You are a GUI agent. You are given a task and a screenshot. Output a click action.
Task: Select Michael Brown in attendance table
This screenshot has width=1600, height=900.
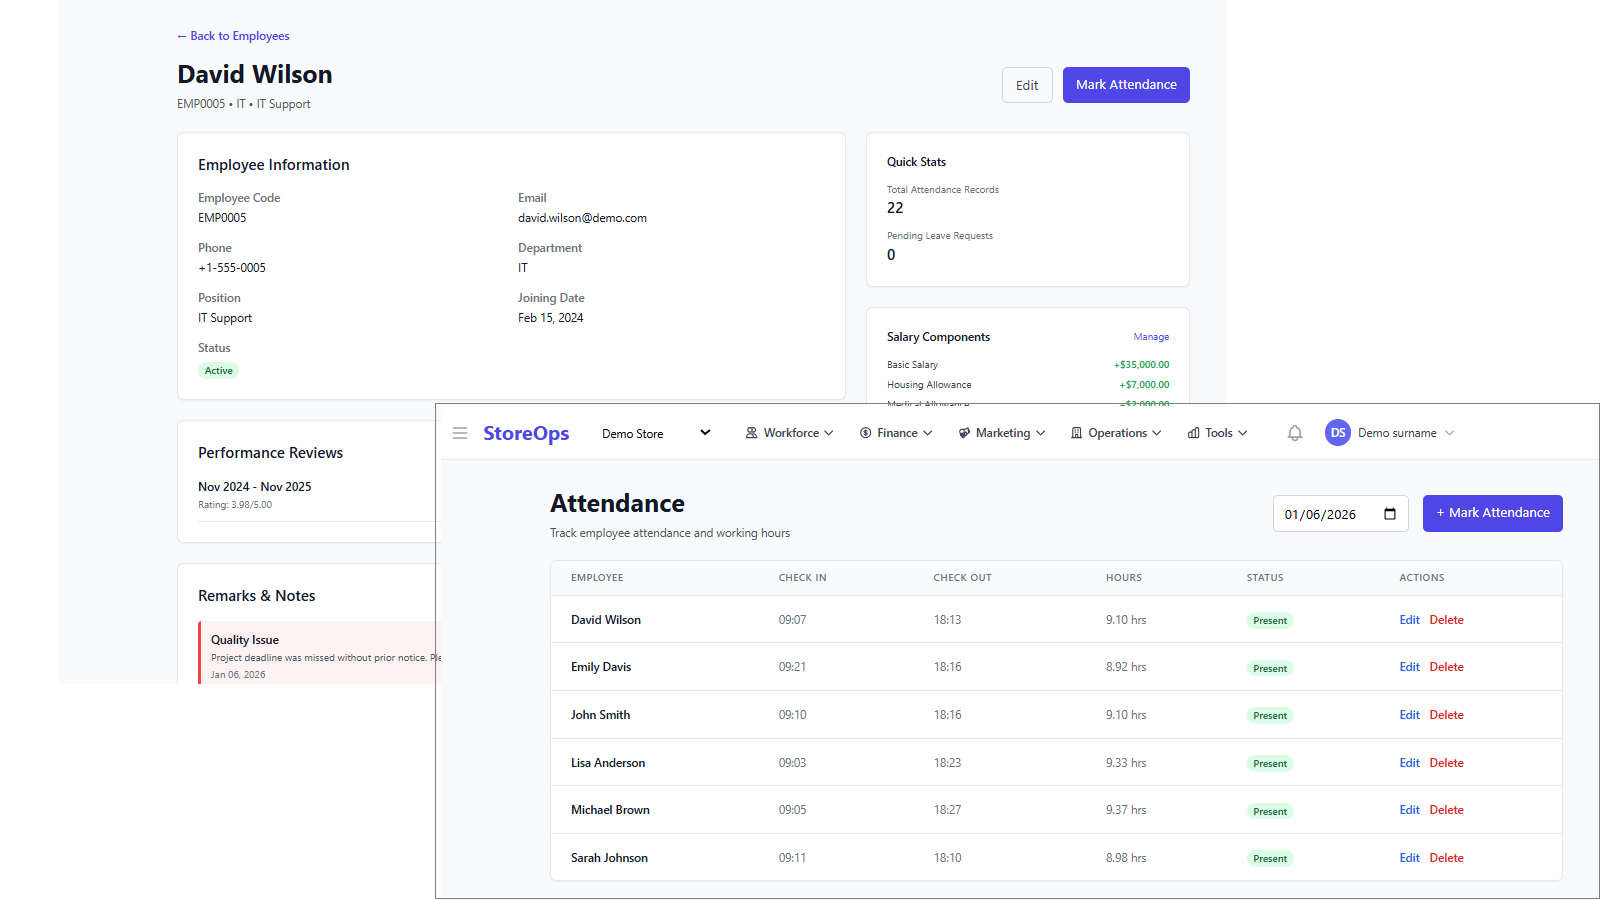(610, 810)
